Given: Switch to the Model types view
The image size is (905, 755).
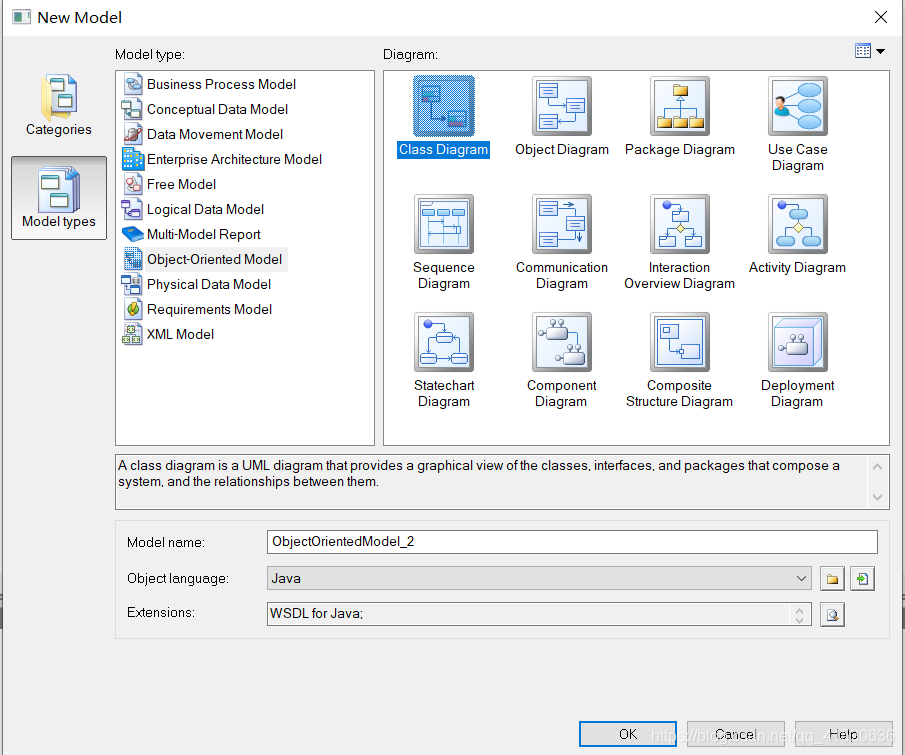Looking at the screenshot, I should tap(59, 197).
